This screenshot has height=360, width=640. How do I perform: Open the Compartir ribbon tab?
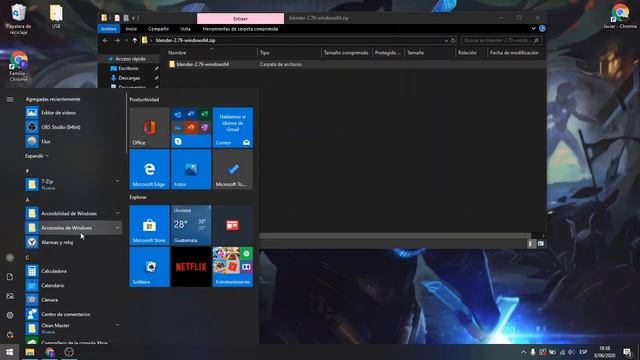[158, 29]
